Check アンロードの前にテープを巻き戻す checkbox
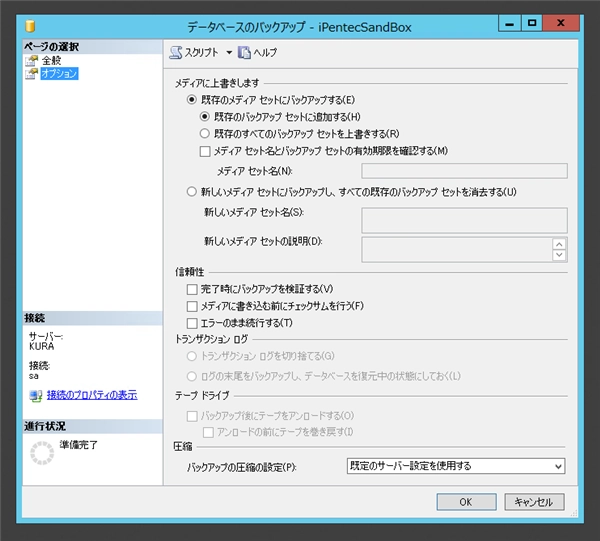 click(208, 432)
